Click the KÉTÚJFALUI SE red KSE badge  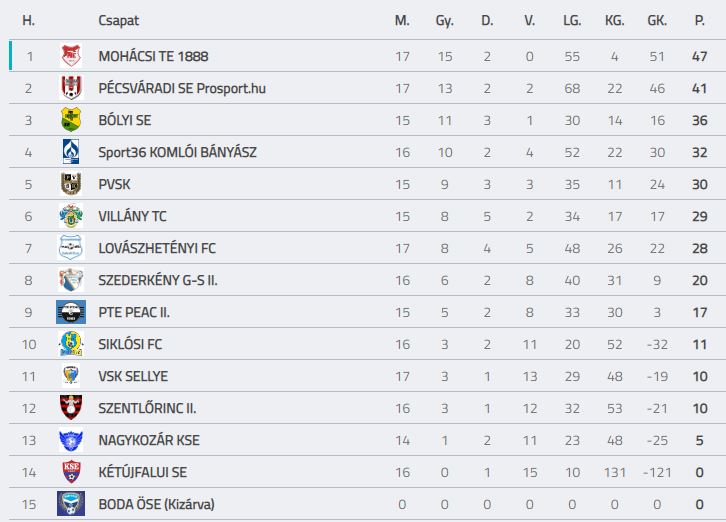[71, 472]
